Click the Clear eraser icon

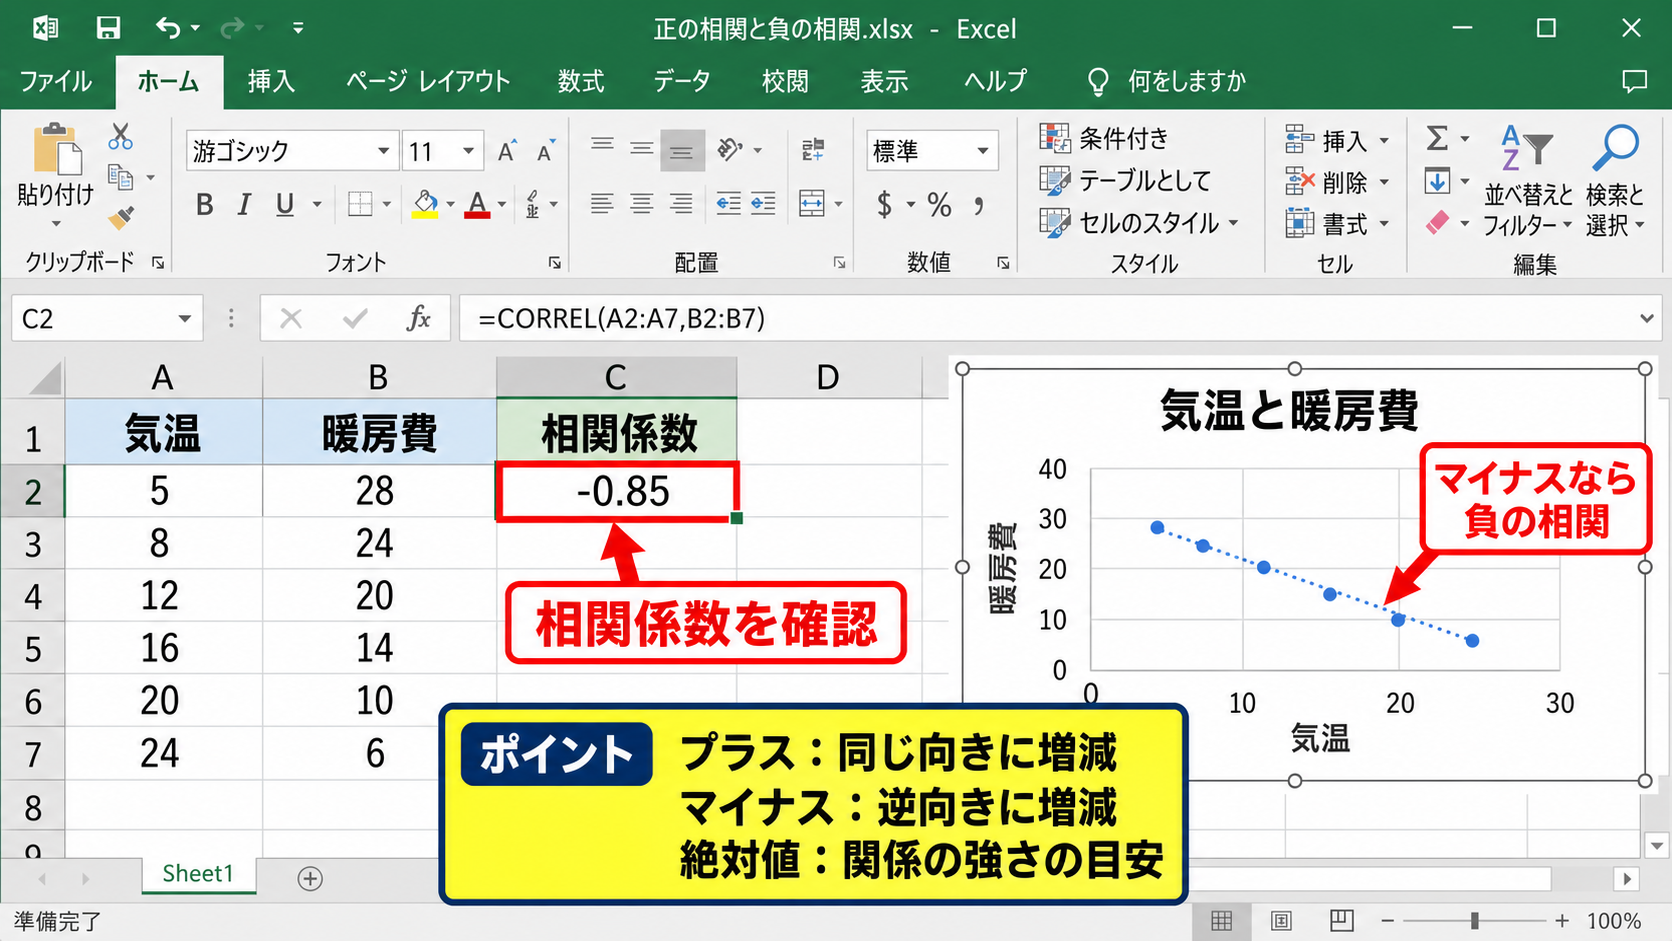[x=1437, y=222]
